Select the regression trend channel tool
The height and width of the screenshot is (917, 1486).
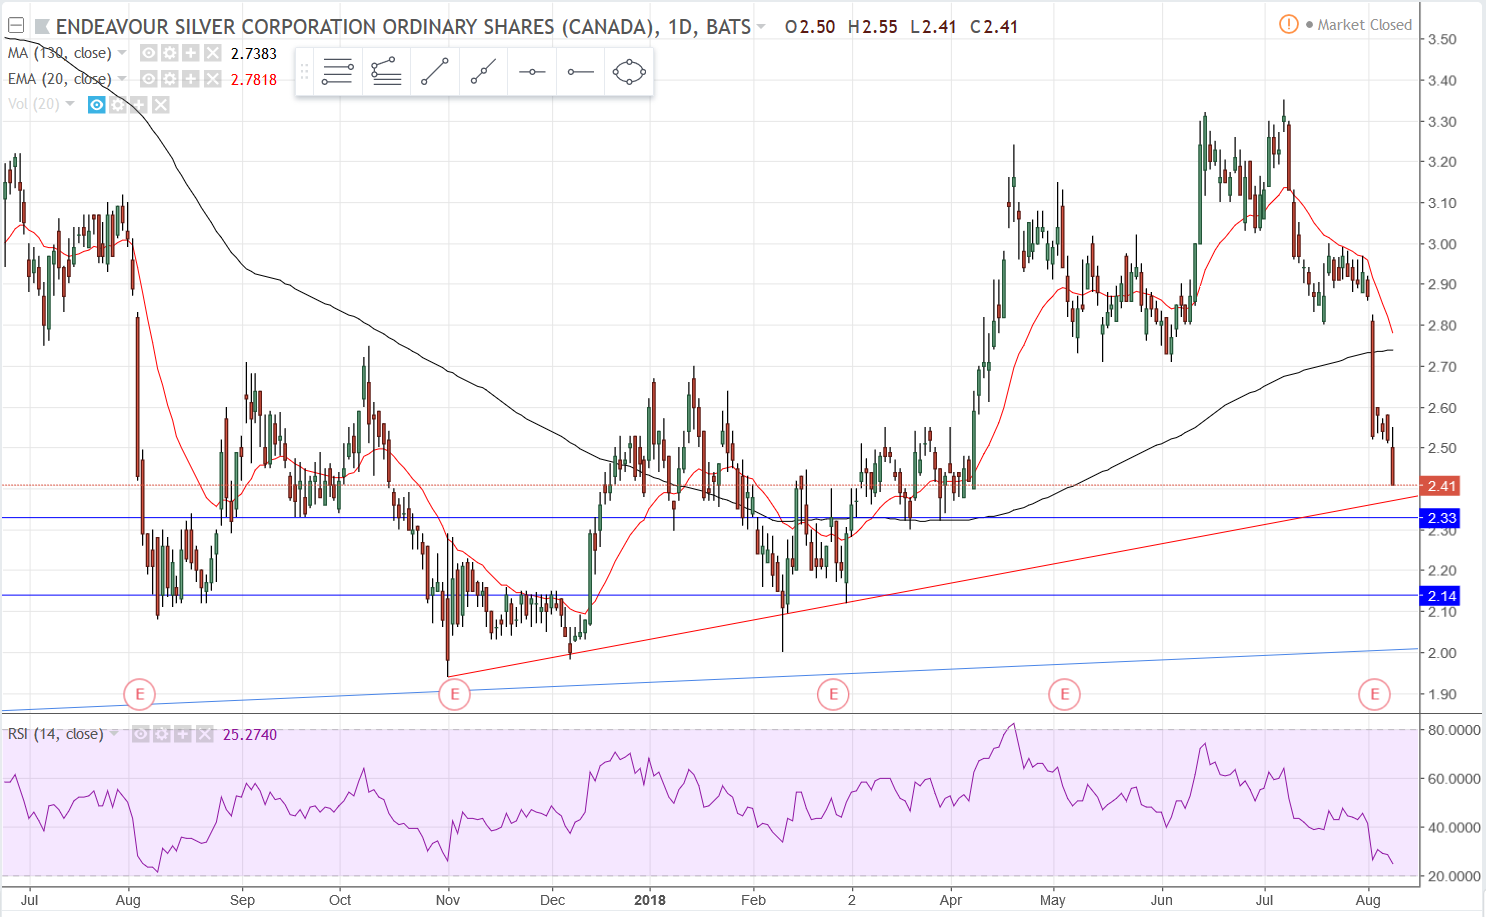click(x=386, y=72)
